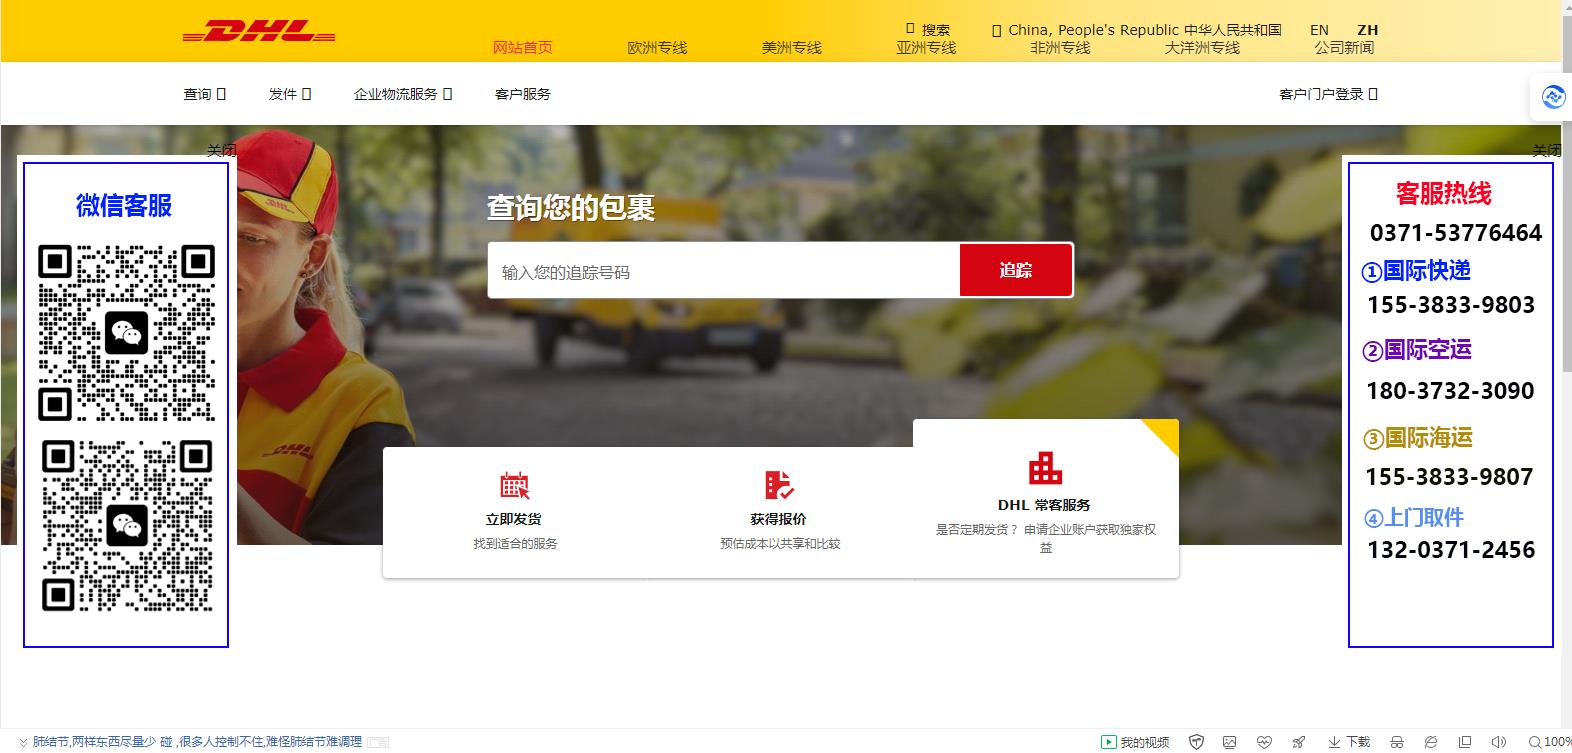The height and width of the screenshot is (753, 1572).
Task: Click the 找到适合的服务 description
Action: pos(515,544)
